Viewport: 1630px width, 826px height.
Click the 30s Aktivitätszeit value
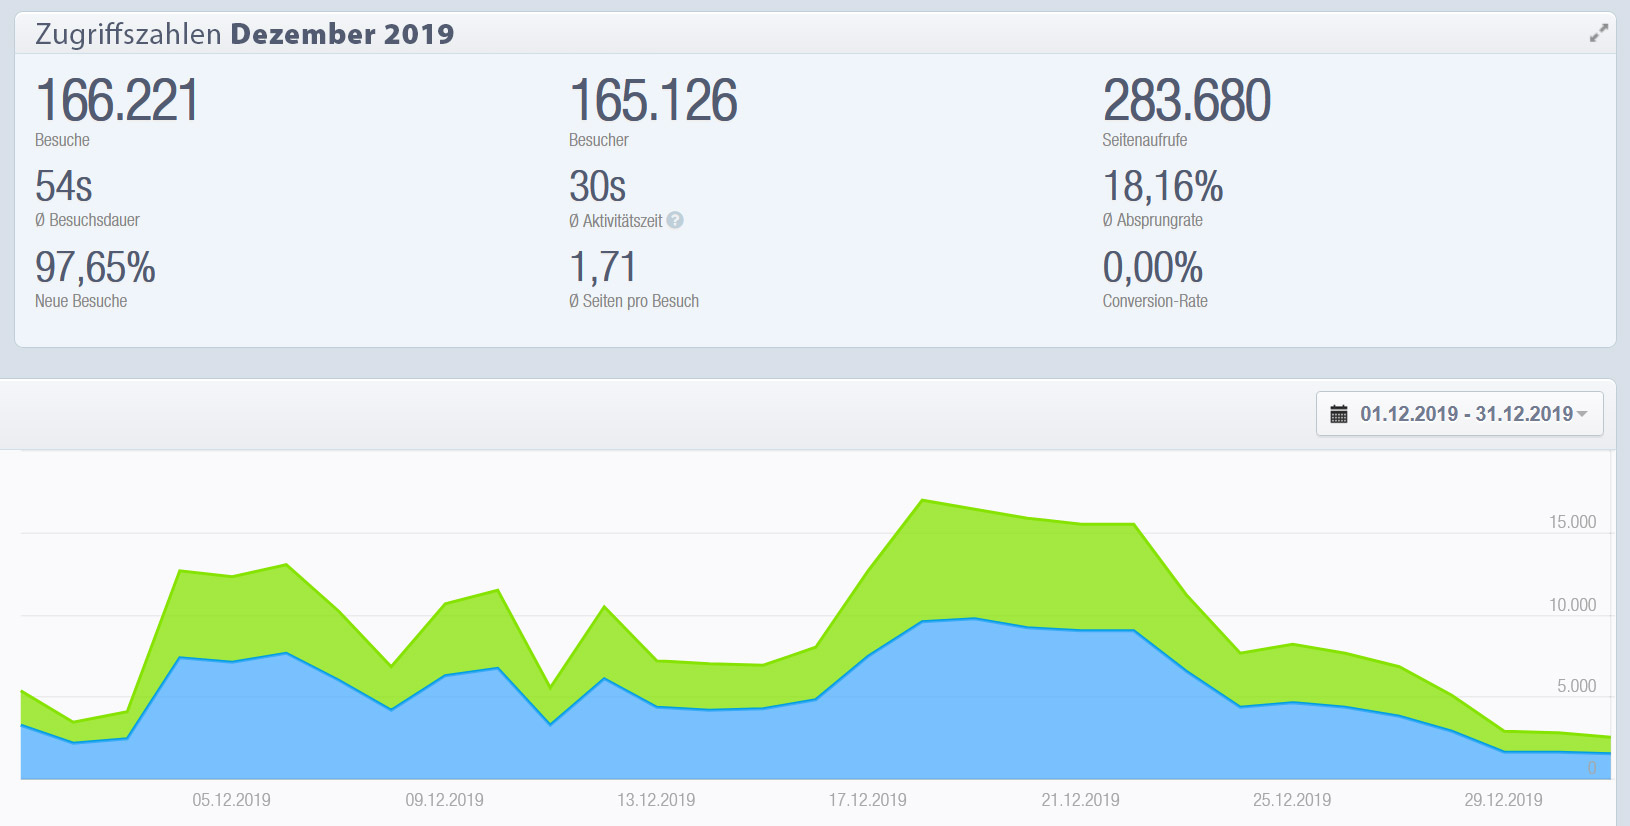[x=597, y=187]
